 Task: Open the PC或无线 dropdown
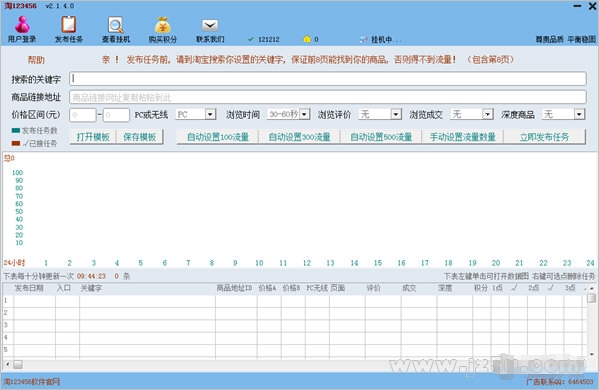(x=210, y=114)
